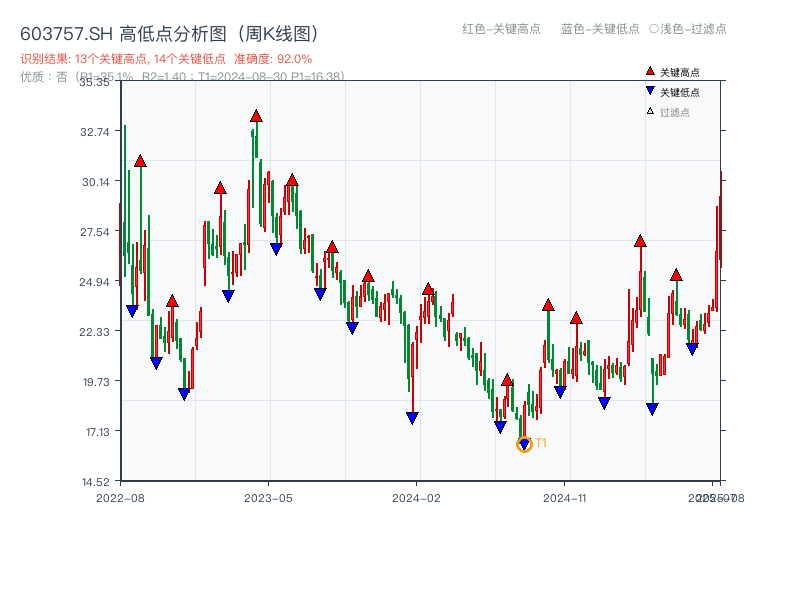Click the 22.33 price axis label

tap(94, 332)
